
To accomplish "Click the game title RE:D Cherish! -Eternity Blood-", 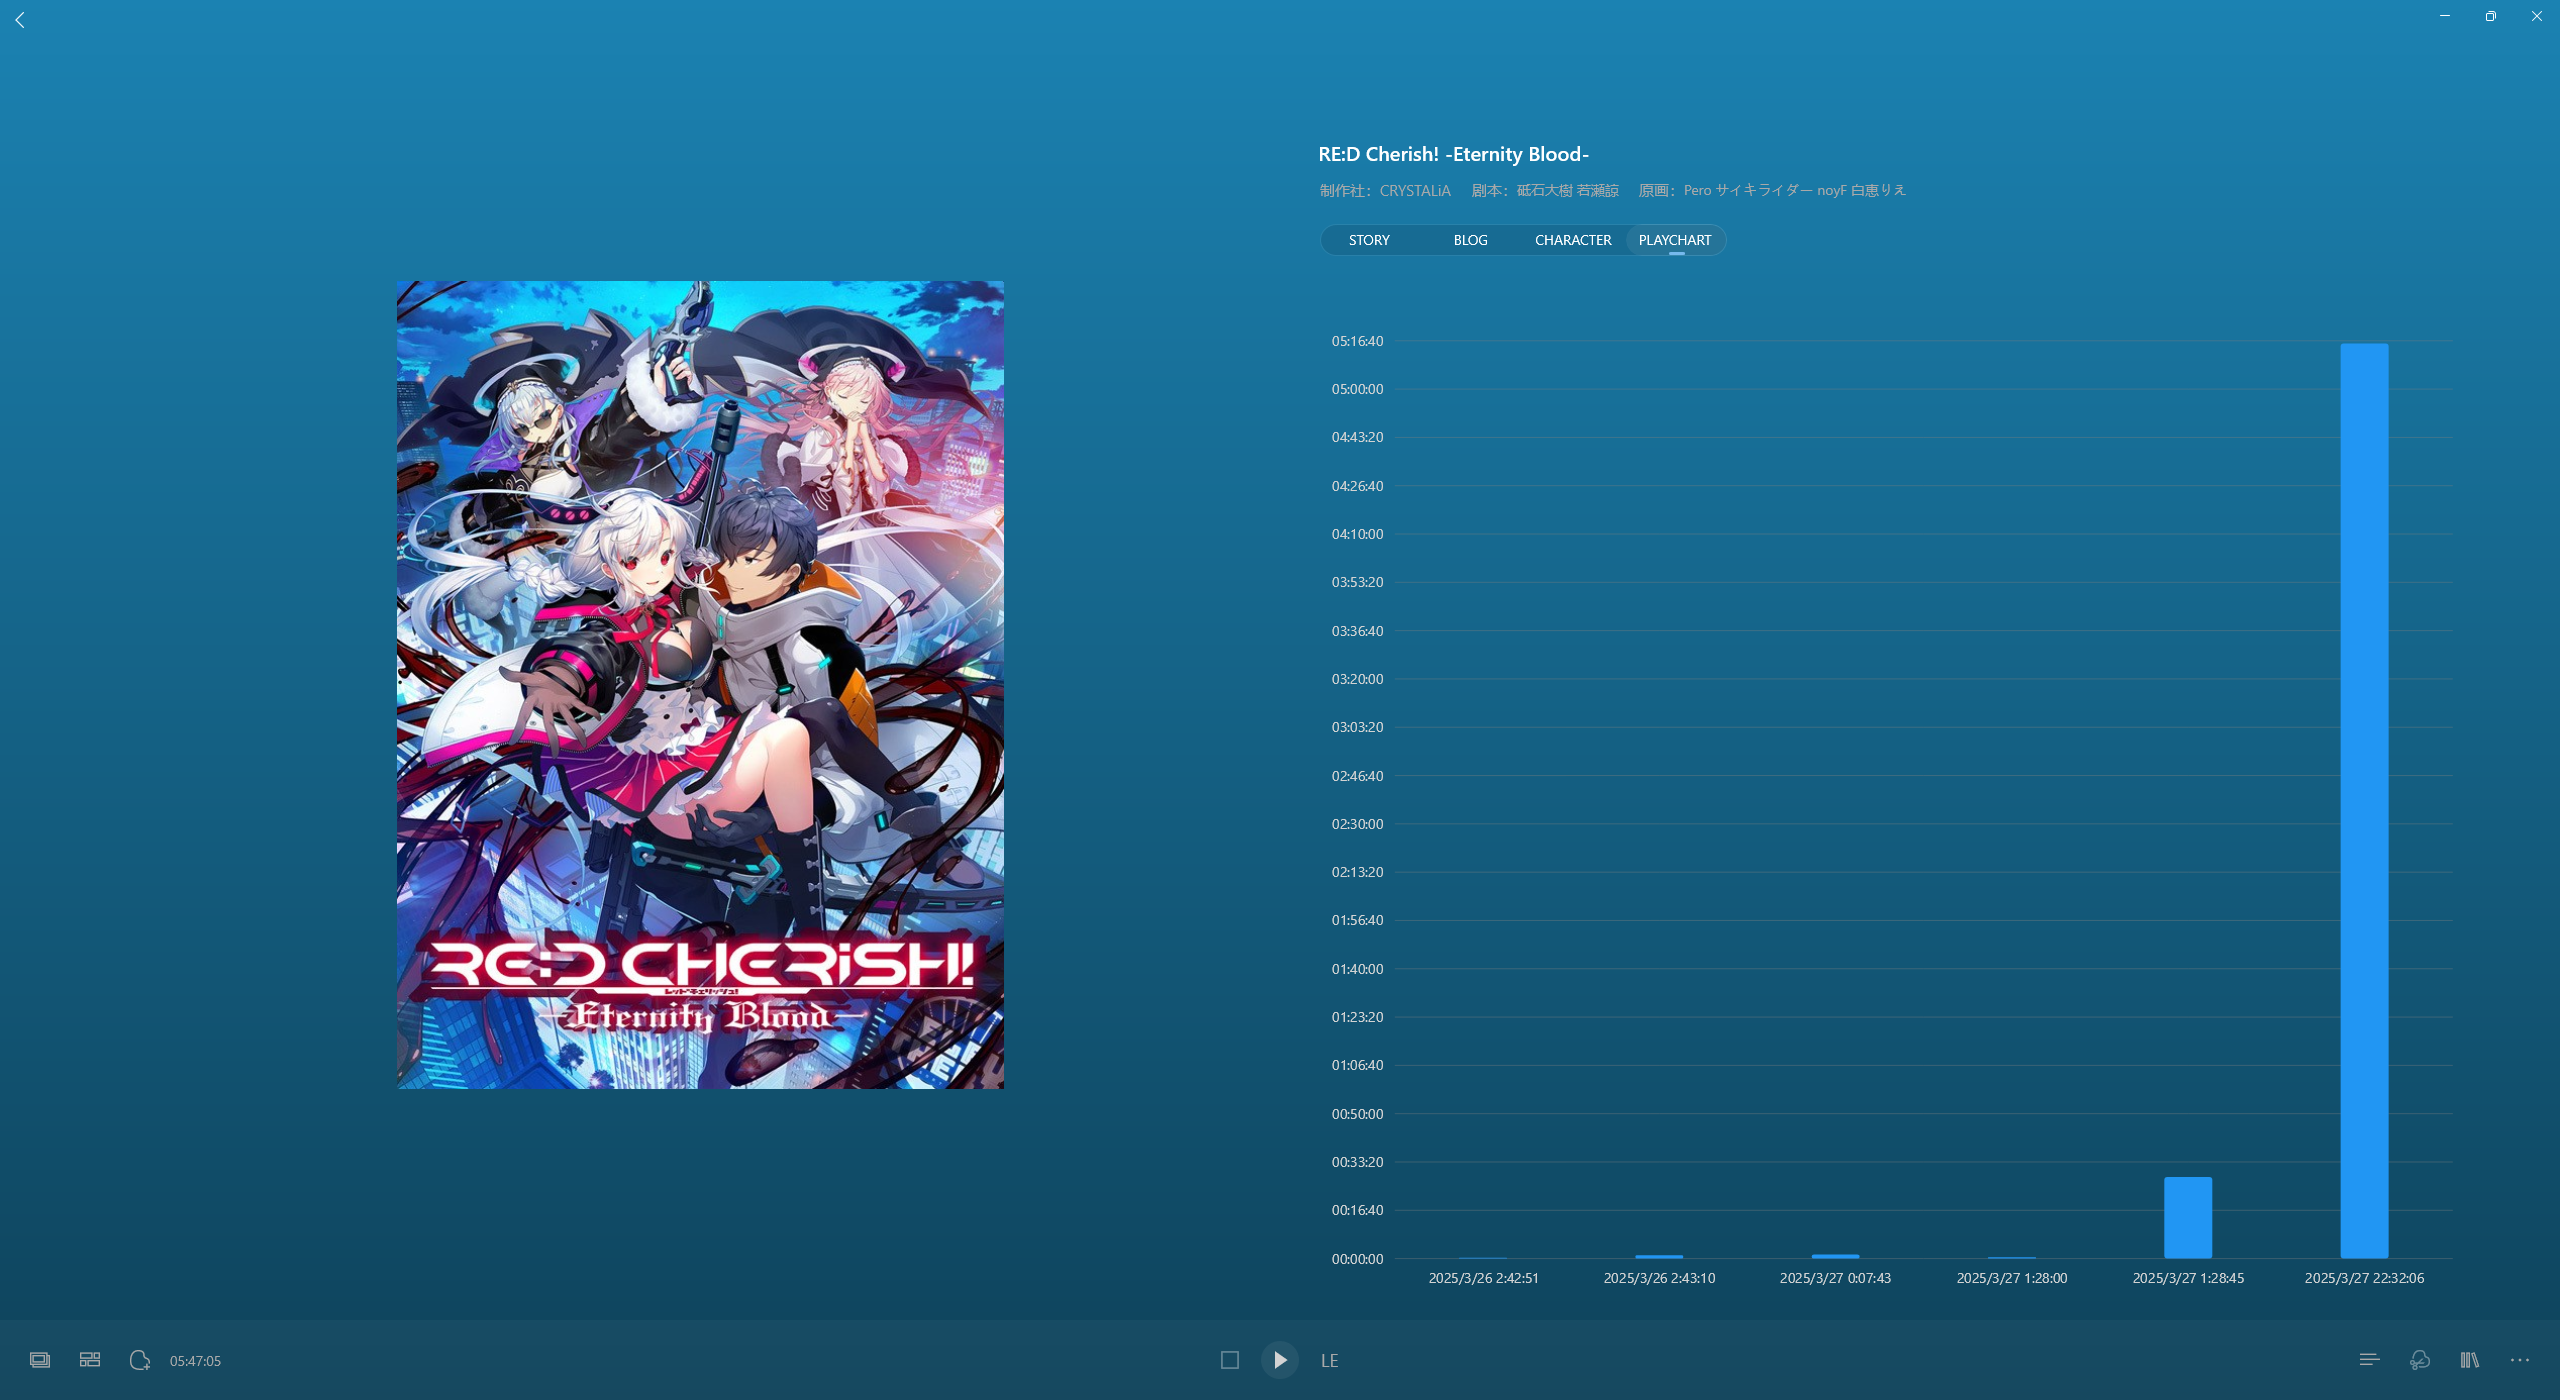I will tap(1453, 154).
